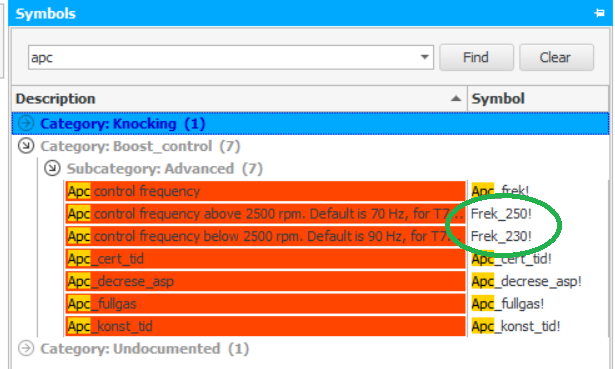Open the search history dropdown arrow
This screenshot has height=369, width=615.
[x=424, y=57]
